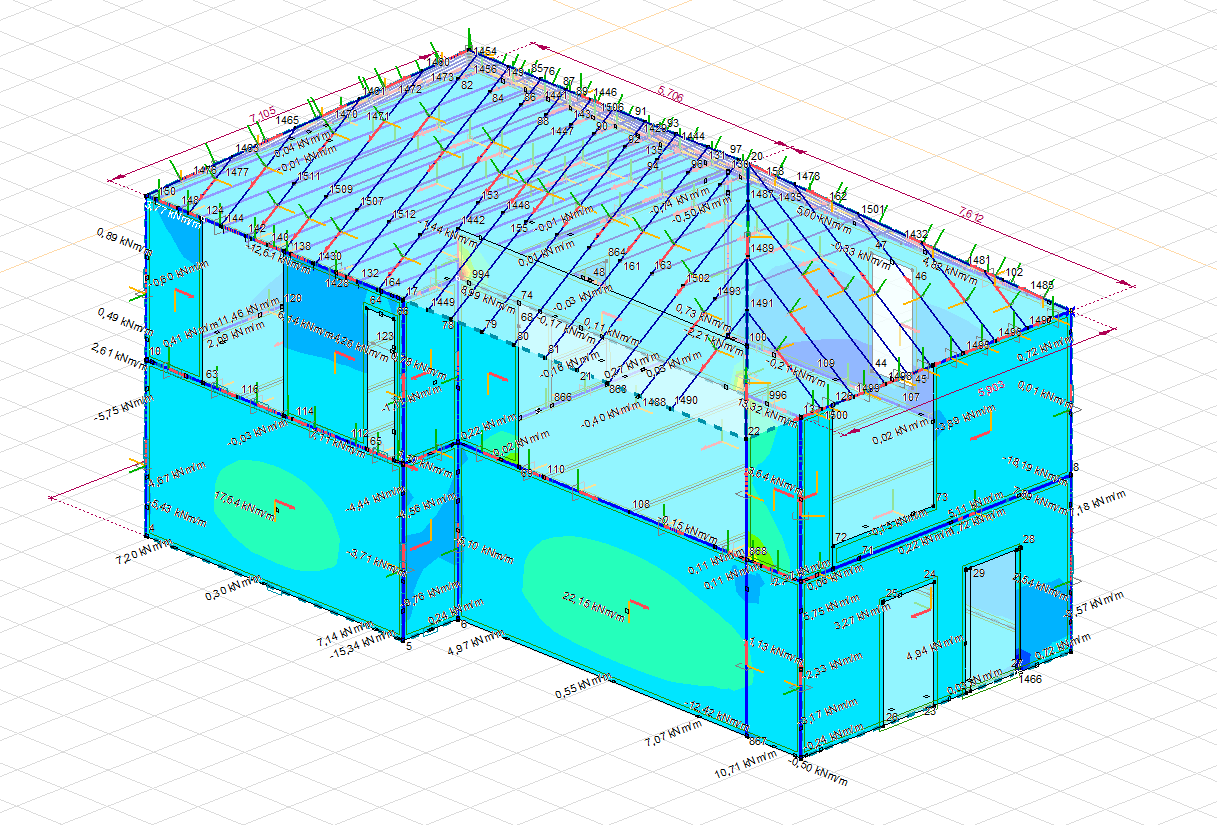Screen dimensions: 1217x825
Task: Select node 996 at hot spot
Action: 778,395
